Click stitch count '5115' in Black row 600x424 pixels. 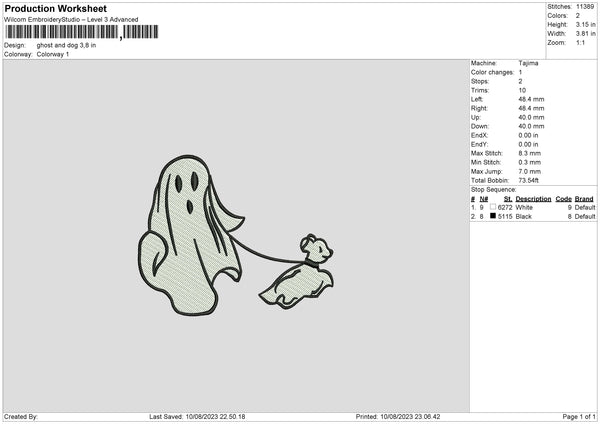(505, 217)
